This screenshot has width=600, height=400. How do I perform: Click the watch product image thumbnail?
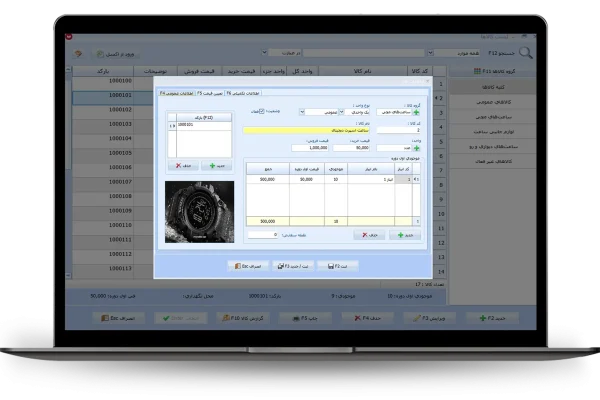point(199,212)
